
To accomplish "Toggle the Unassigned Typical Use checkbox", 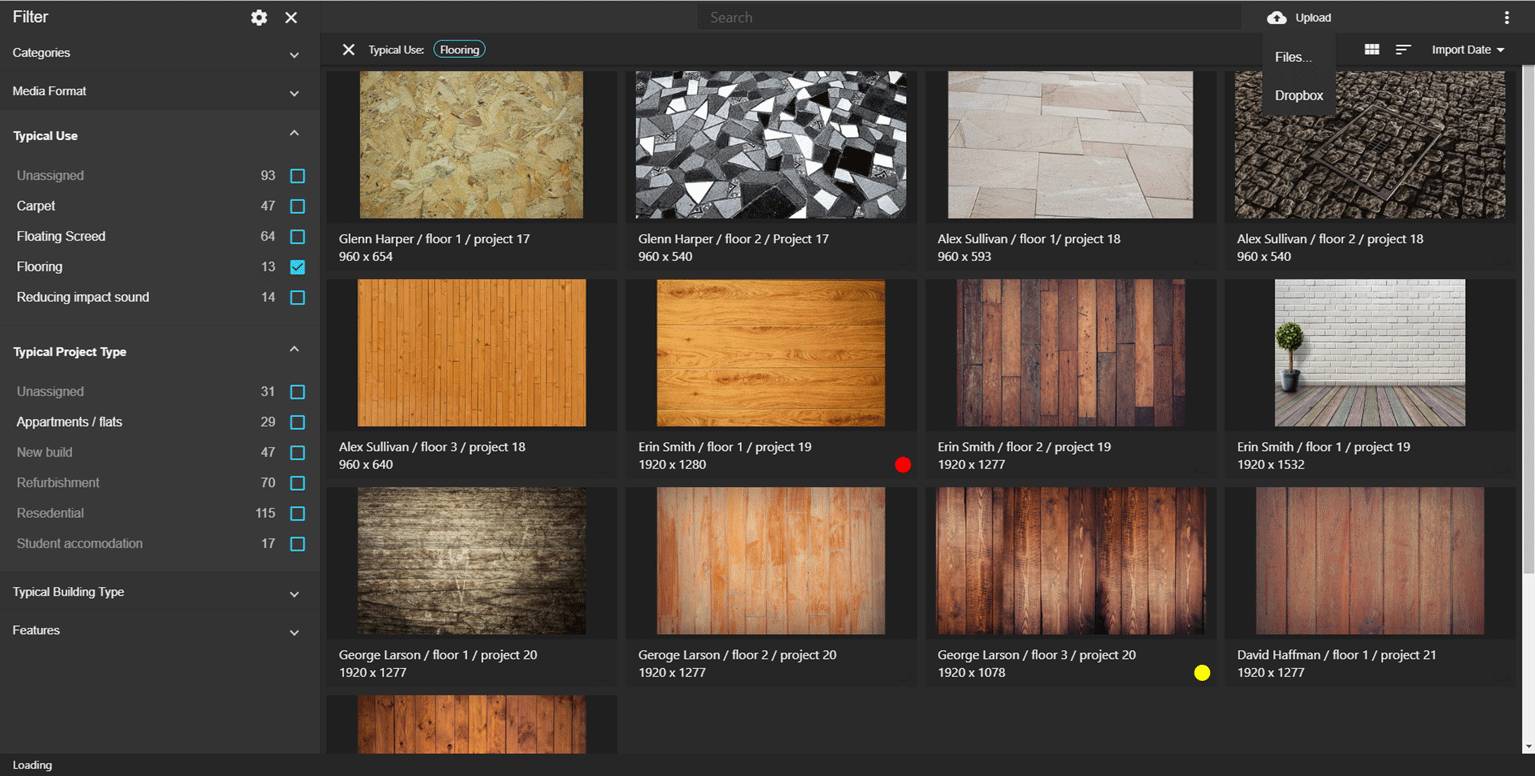I will coord(297,176).
